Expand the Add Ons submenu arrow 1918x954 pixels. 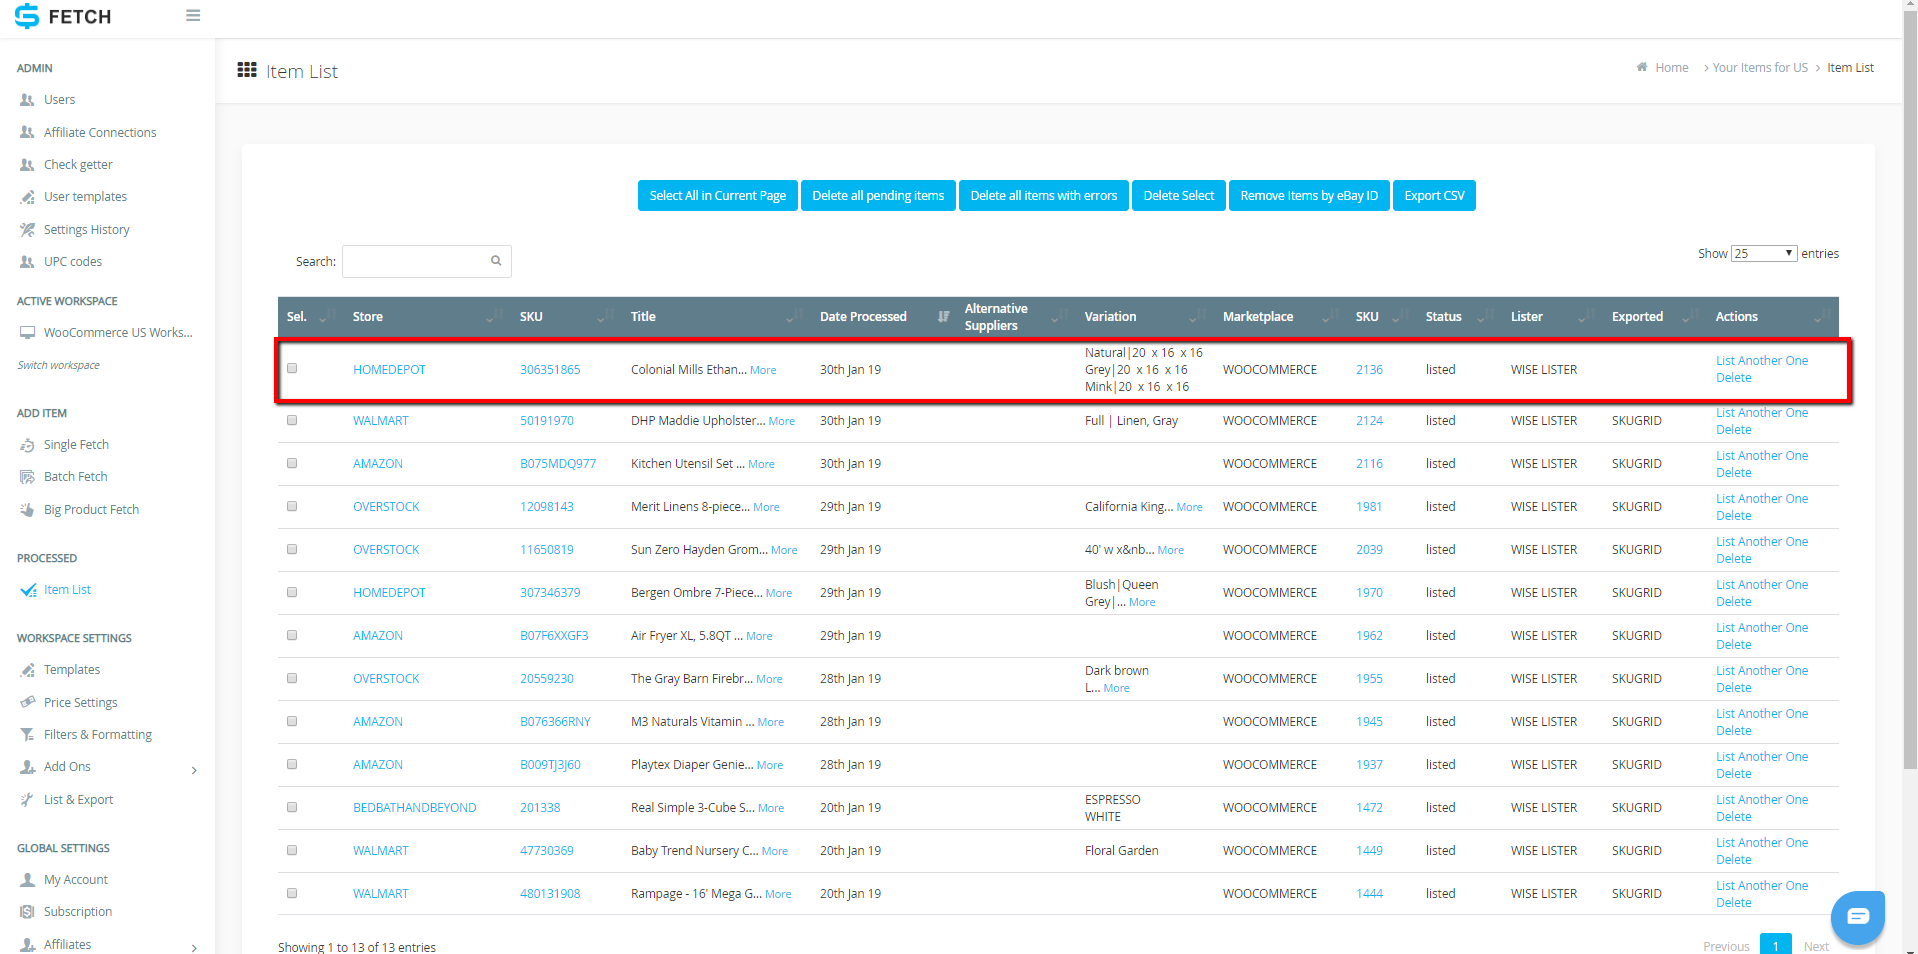(x=194, y=770)
